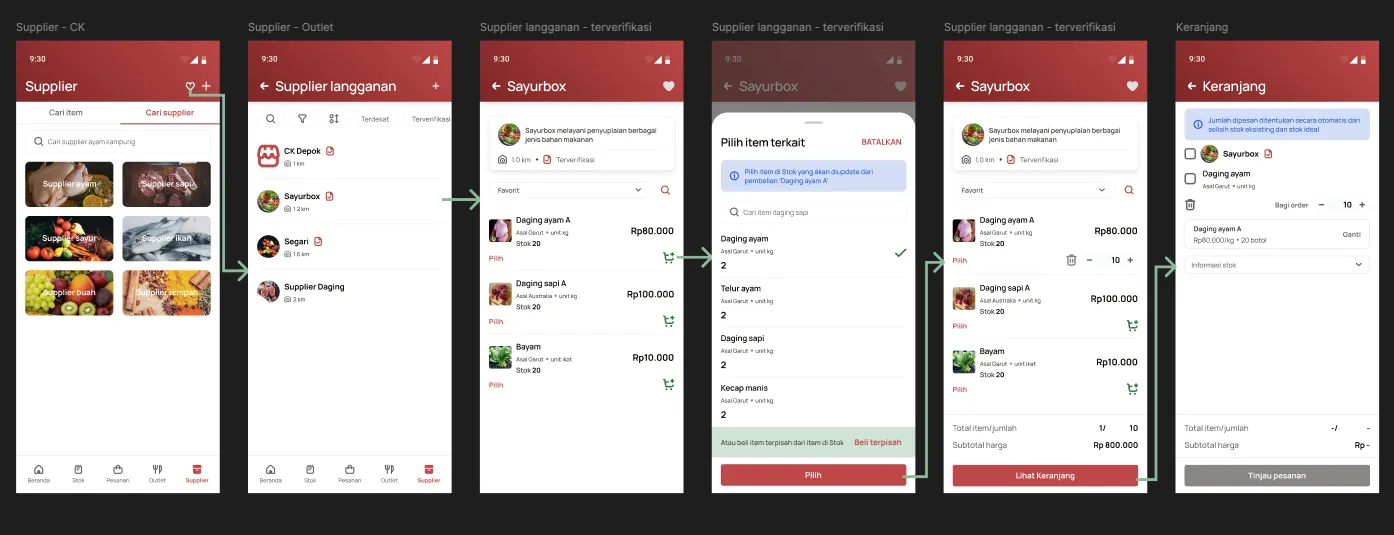Image resolution: width=1394 pixels, height=535 pixels.
Task: Open the Supplier sayur category card
Action: pyautogui.click(x=69, y=239)
